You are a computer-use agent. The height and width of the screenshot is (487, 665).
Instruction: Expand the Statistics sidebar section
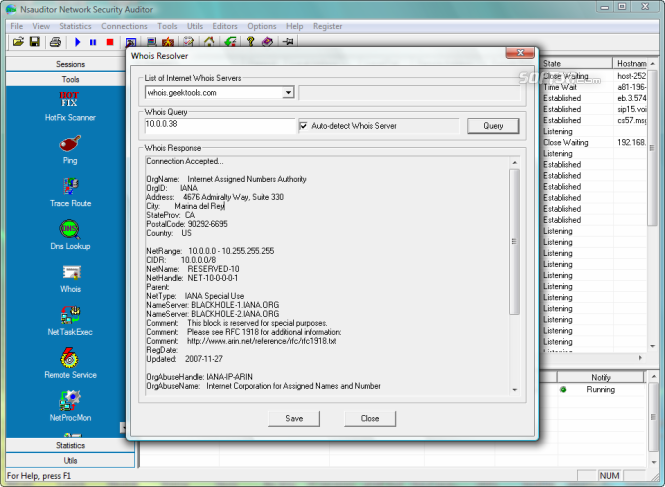coord(70,445)
